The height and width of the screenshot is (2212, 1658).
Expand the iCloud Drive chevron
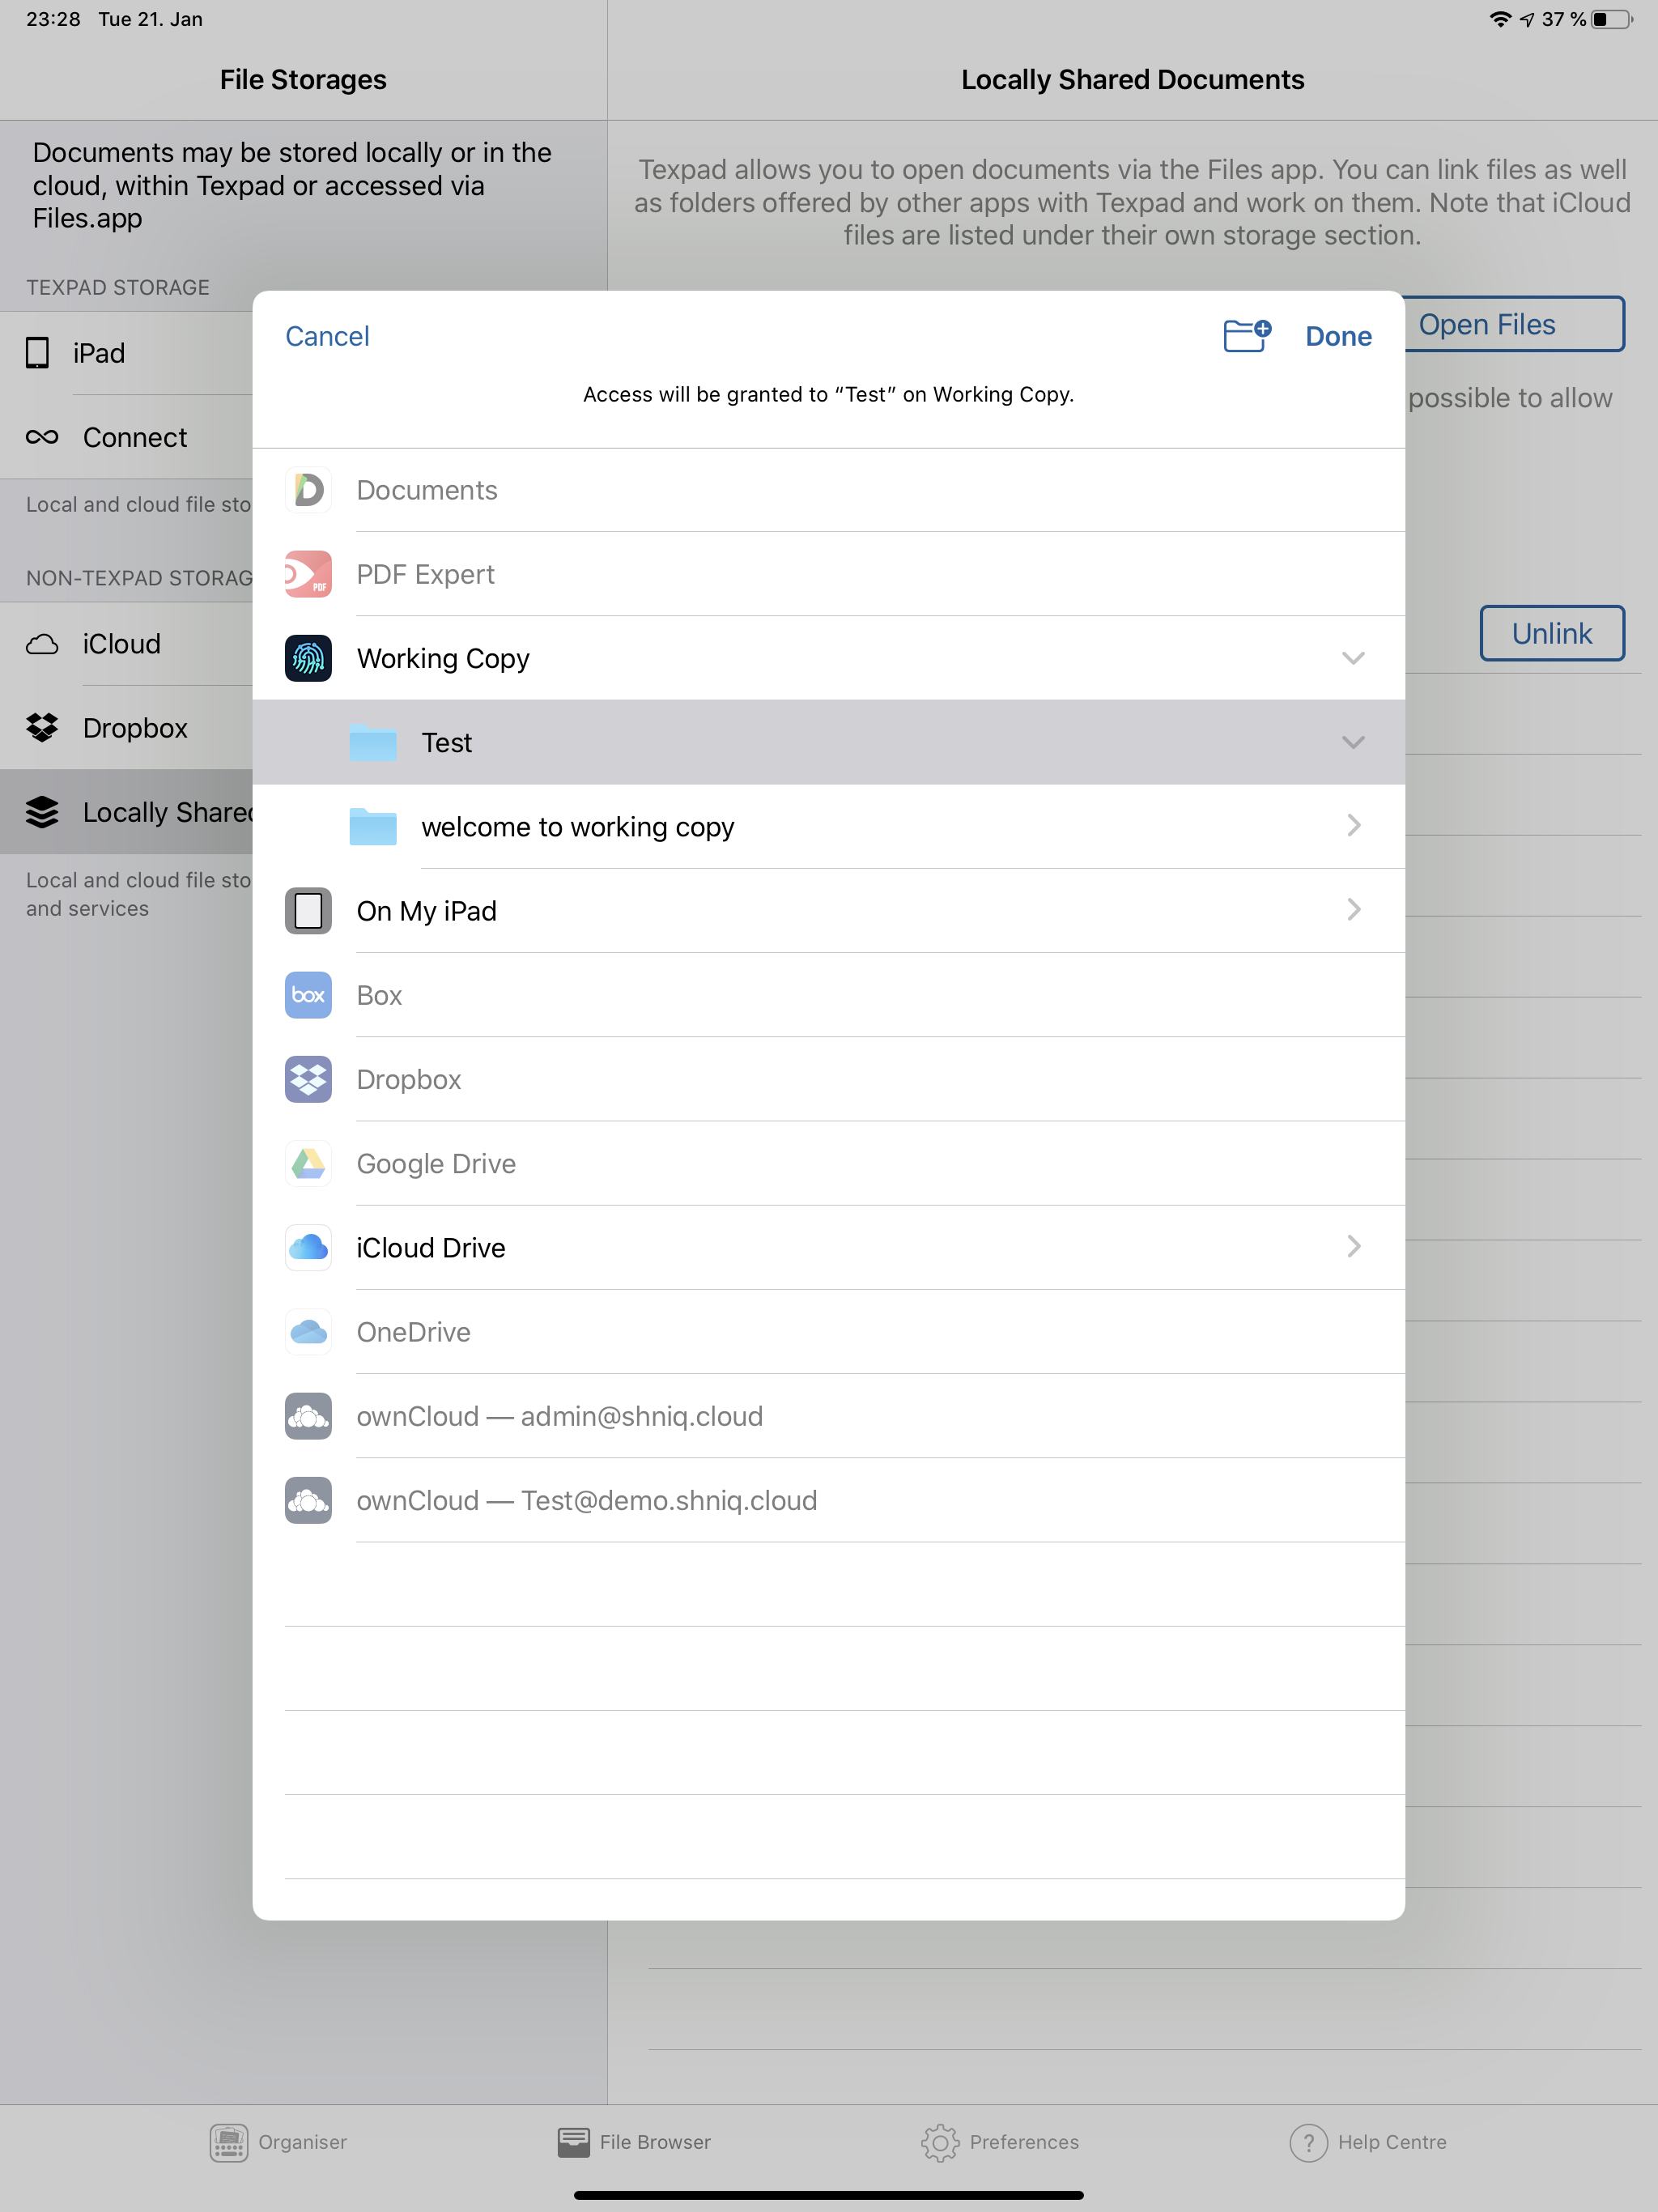pyautogui.click(x=1354, y=1246)
